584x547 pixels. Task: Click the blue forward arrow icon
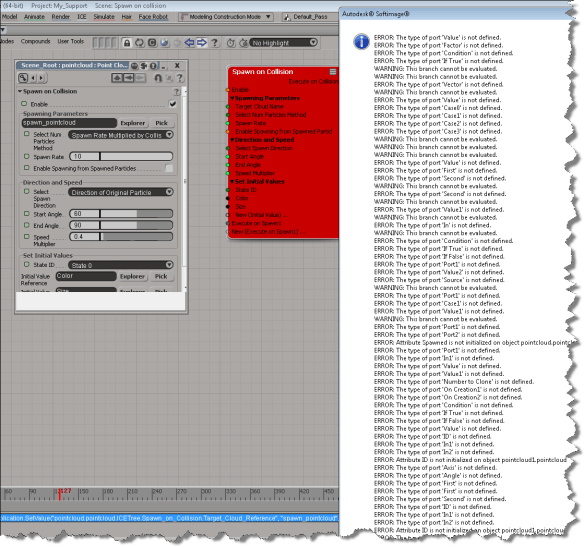tap(202, 43)
